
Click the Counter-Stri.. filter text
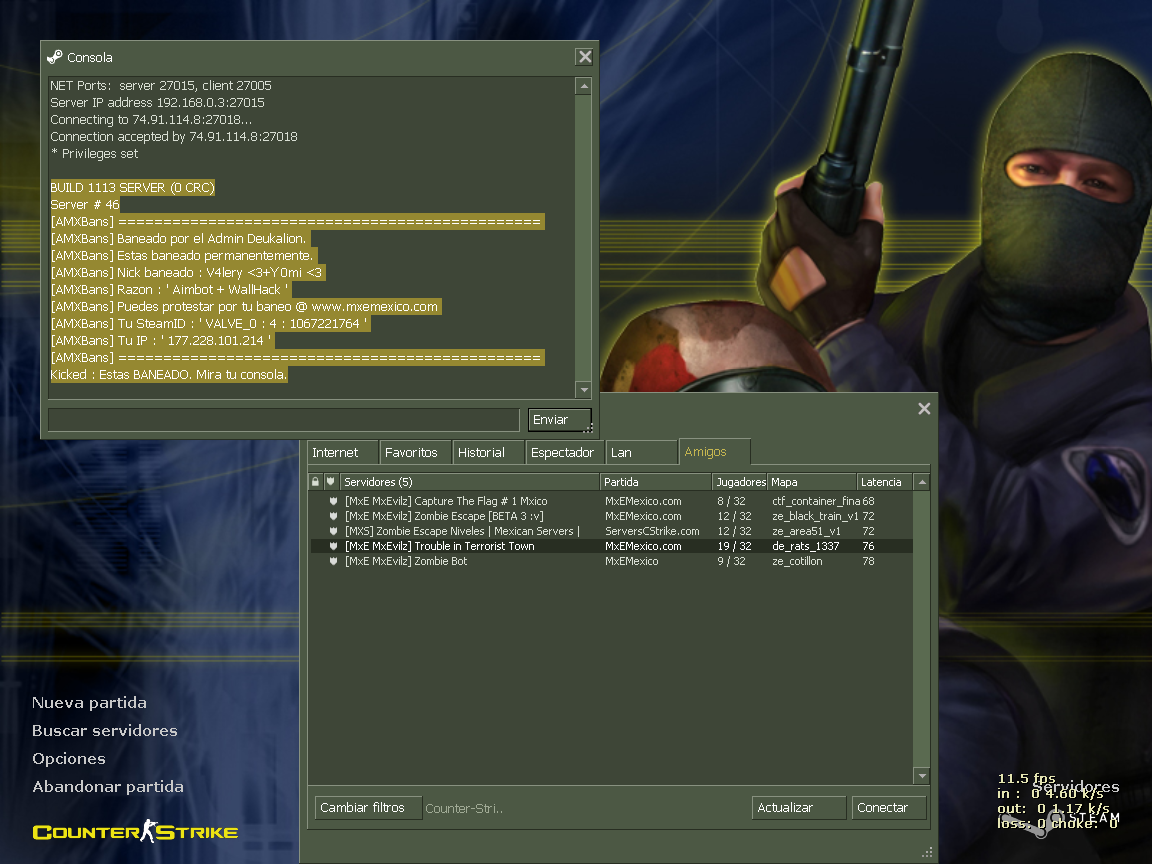coord(464,808)
